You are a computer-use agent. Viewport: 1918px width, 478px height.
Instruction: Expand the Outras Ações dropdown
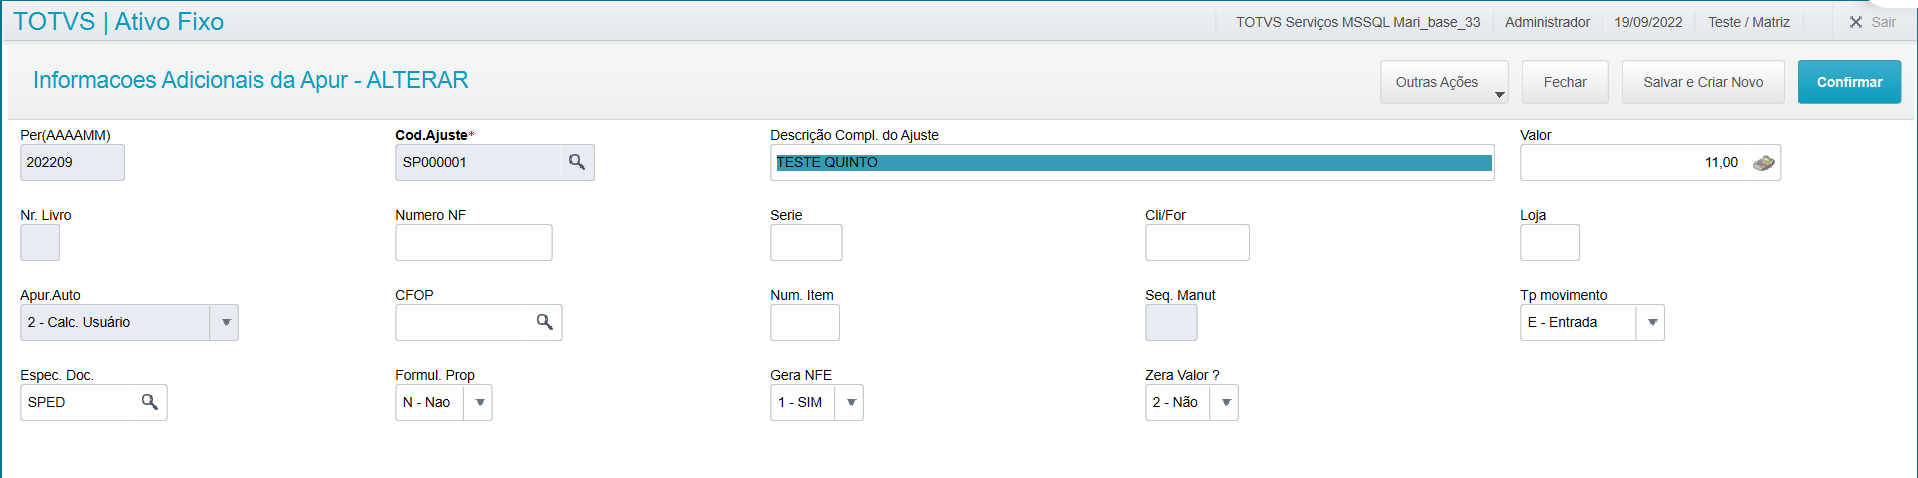click(1444, 82)
